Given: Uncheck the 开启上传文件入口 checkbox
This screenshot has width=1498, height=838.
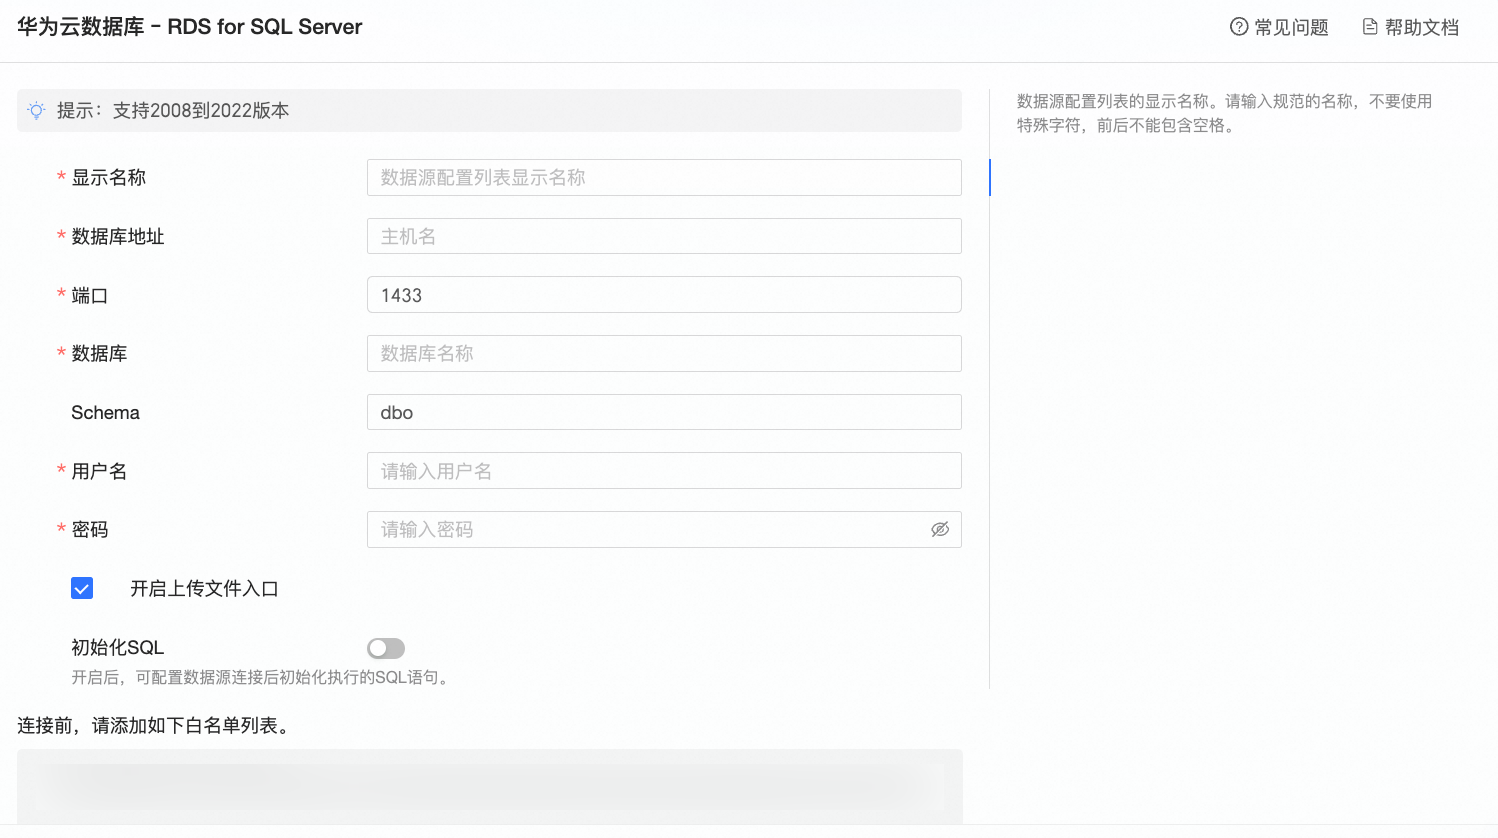Looking at the screenshot, I should pyautogui.click(x=82, y=589).
